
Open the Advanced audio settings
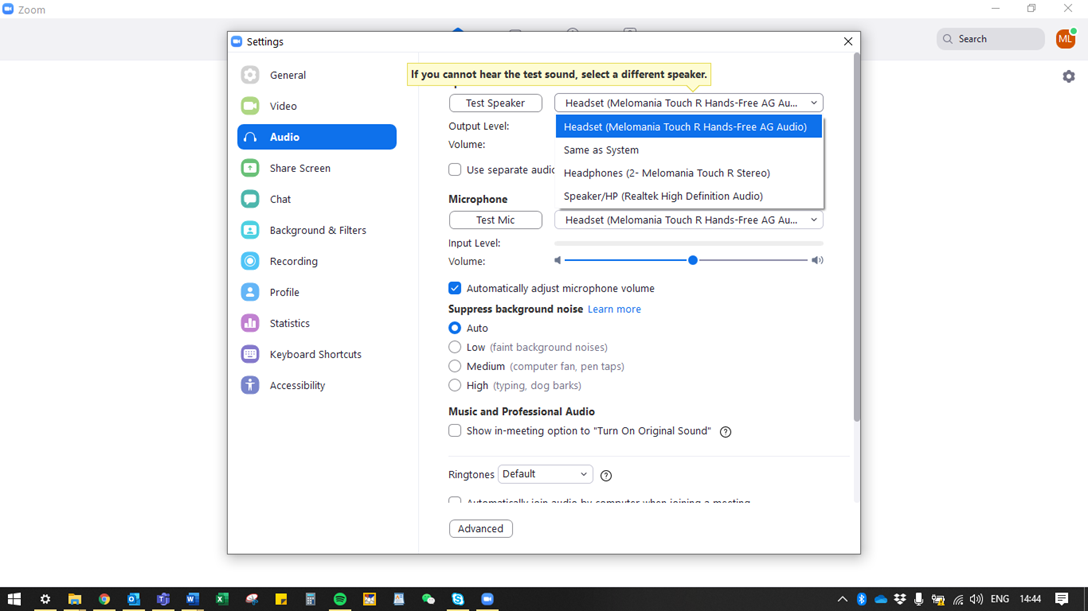click(x=481, y=528)
